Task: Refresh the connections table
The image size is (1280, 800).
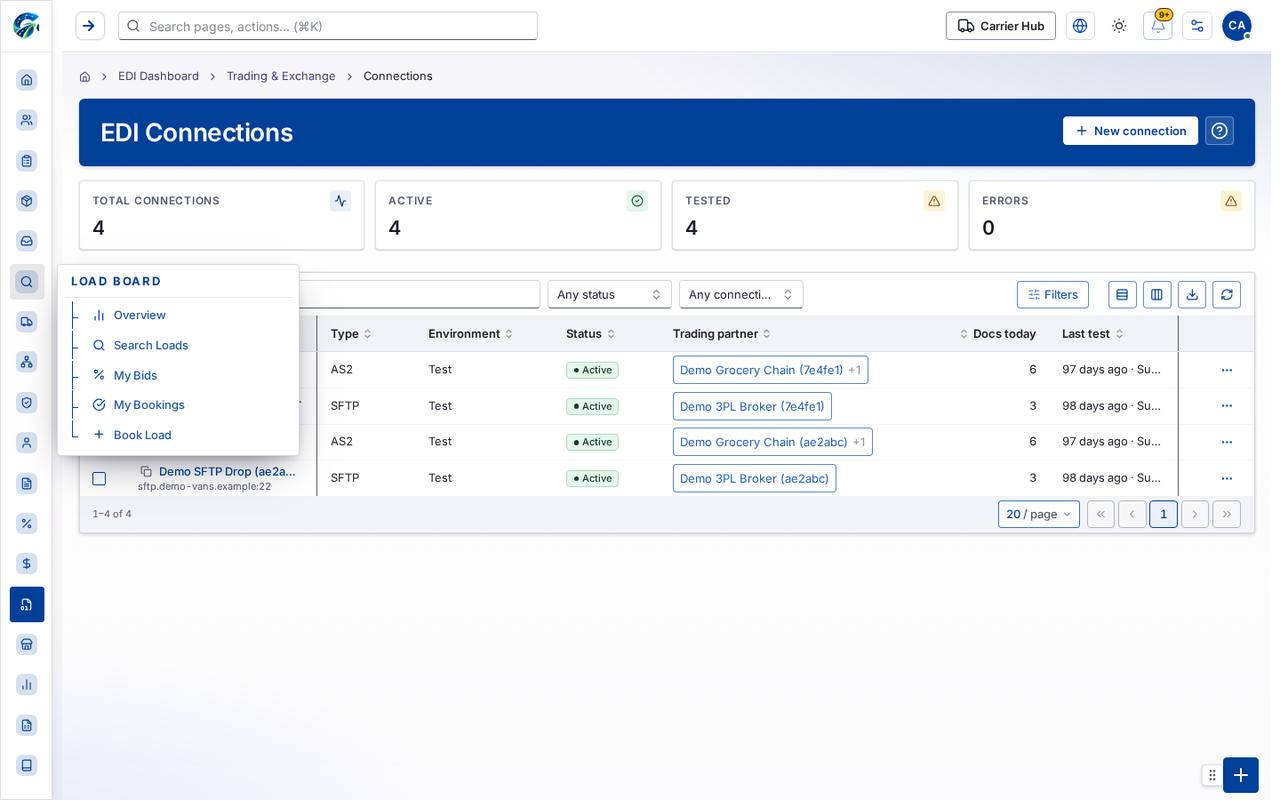Action: (x=1227, y=294)
